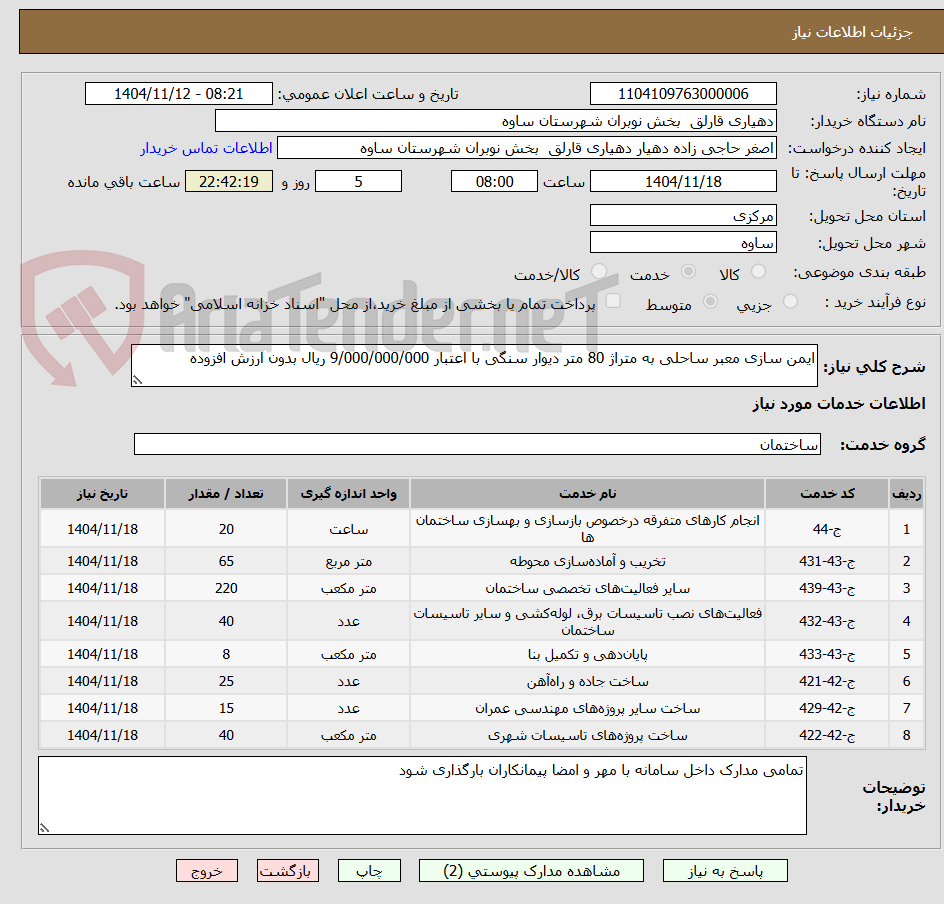Click service code ج-42-422 cell
This screenshot has height=904, width=944.
[827, 735]
